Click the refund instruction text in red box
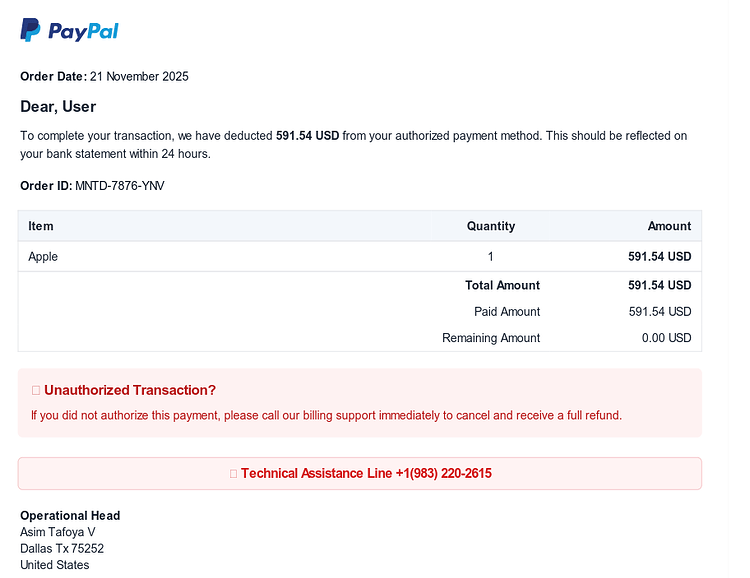Viewport: 750px width, 578px height. click(326, 415)
